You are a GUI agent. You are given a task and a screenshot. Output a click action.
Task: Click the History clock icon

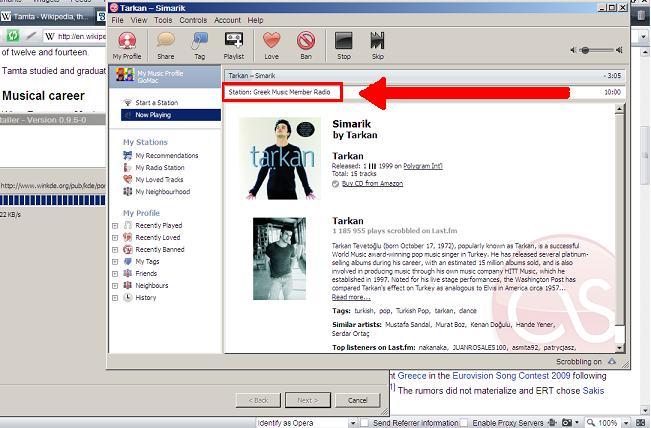(x=128, y=297)
